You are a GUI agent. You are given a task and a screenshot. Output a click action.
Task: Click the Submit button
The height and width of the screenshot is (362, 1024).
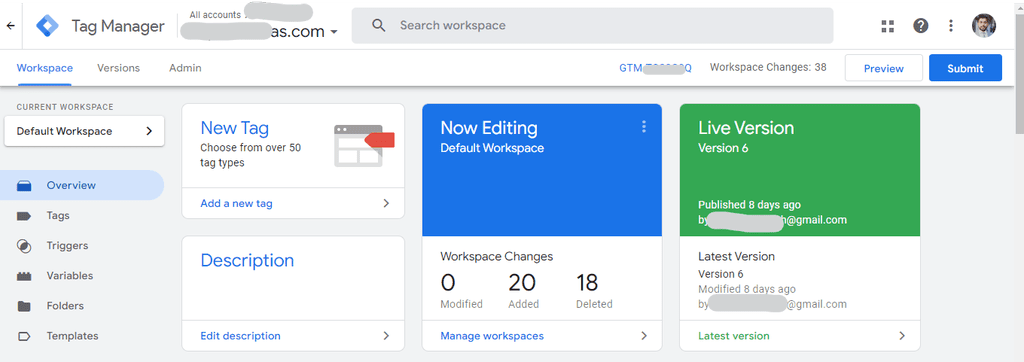click(x=965, y=68)
